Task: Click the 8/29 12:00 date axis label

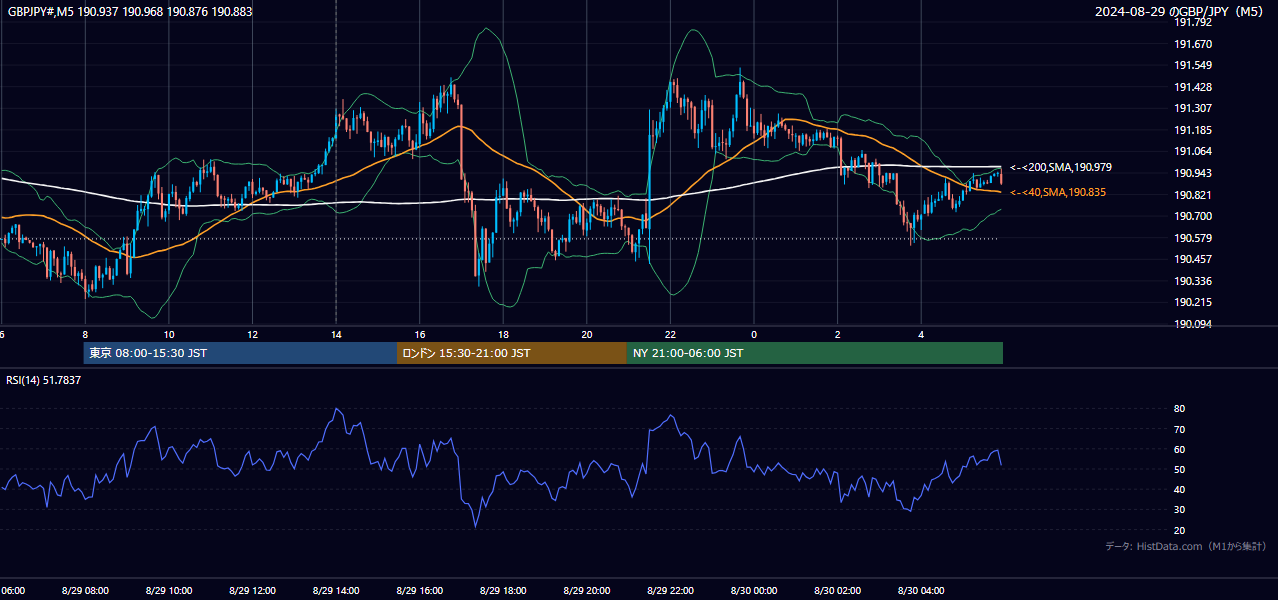Action: tap(253, 591)
